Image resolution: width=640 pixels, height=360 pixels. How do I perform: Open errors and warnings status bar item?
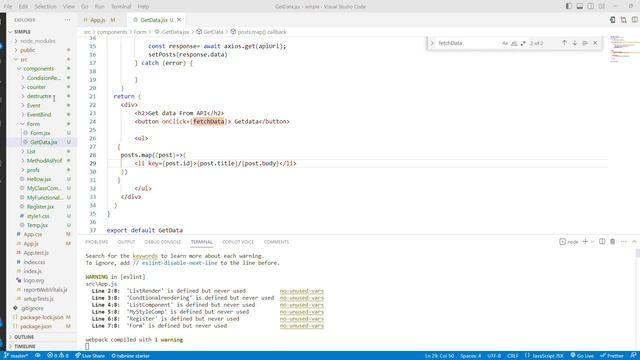[x=58, y=356]
